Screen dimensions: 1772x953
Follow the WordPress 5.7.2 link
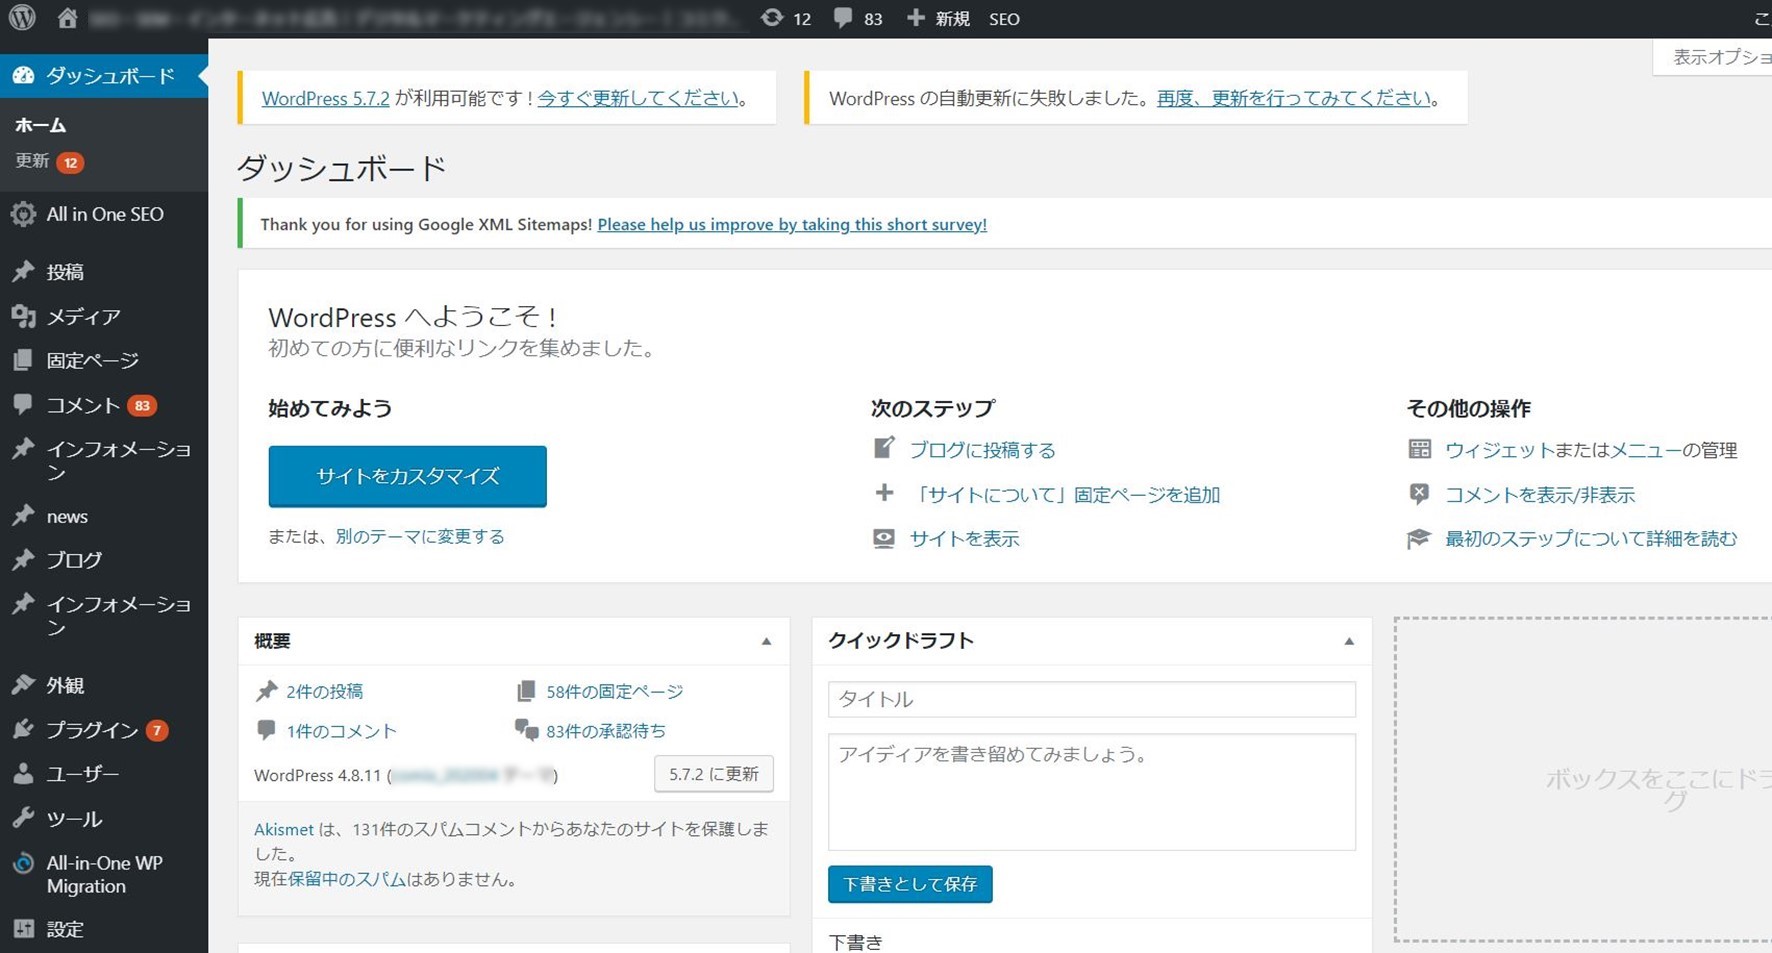click(x=325, y=98)
